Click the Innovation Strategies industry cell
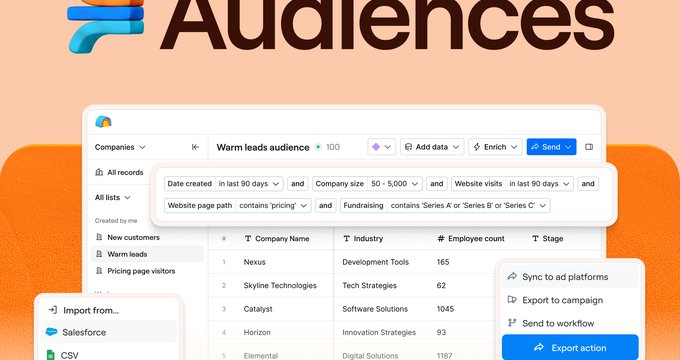This screenshot has width=680, height=360. (x=379, y=332)
